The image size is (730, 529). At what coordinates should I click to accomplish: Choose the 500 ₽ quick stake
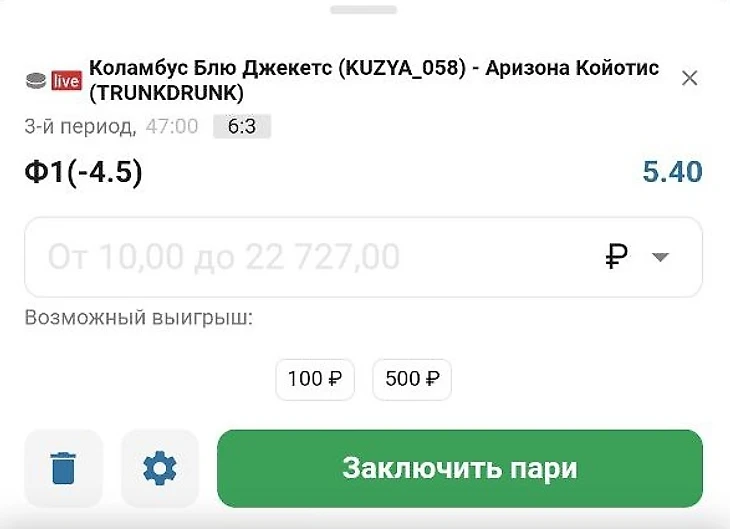412,379
